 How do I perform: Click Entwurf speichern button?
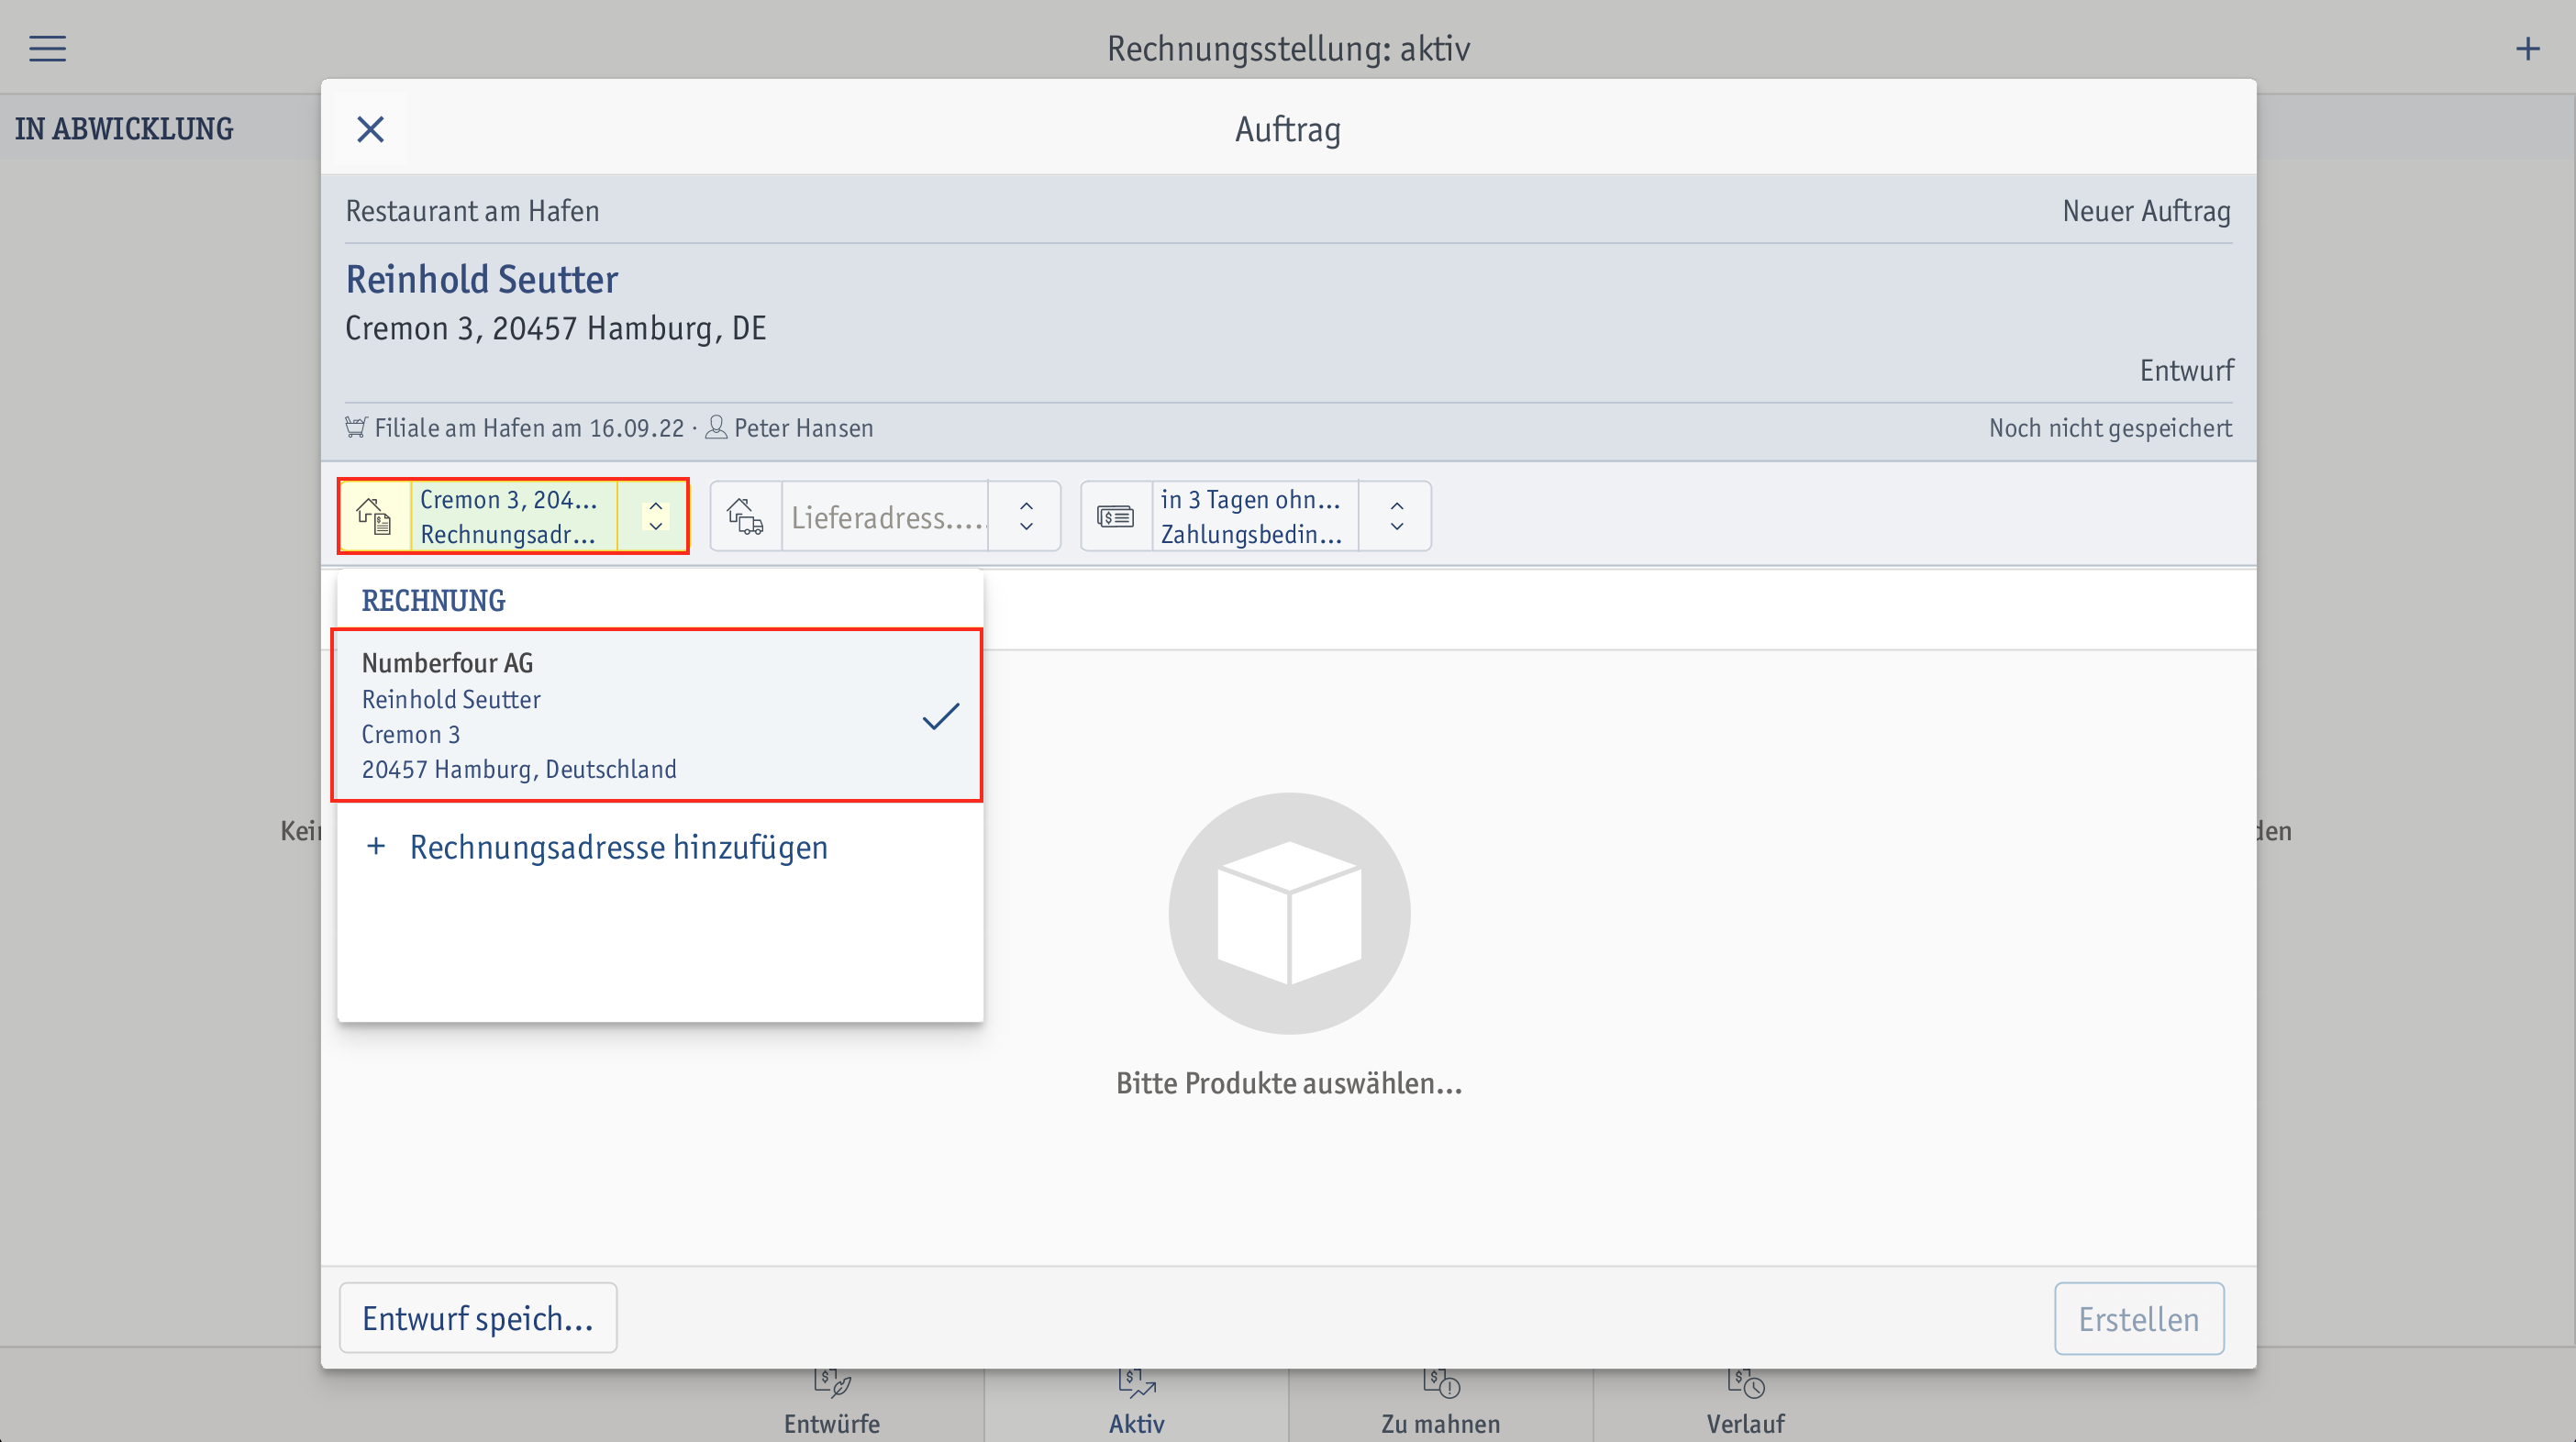click(478, 1318)
